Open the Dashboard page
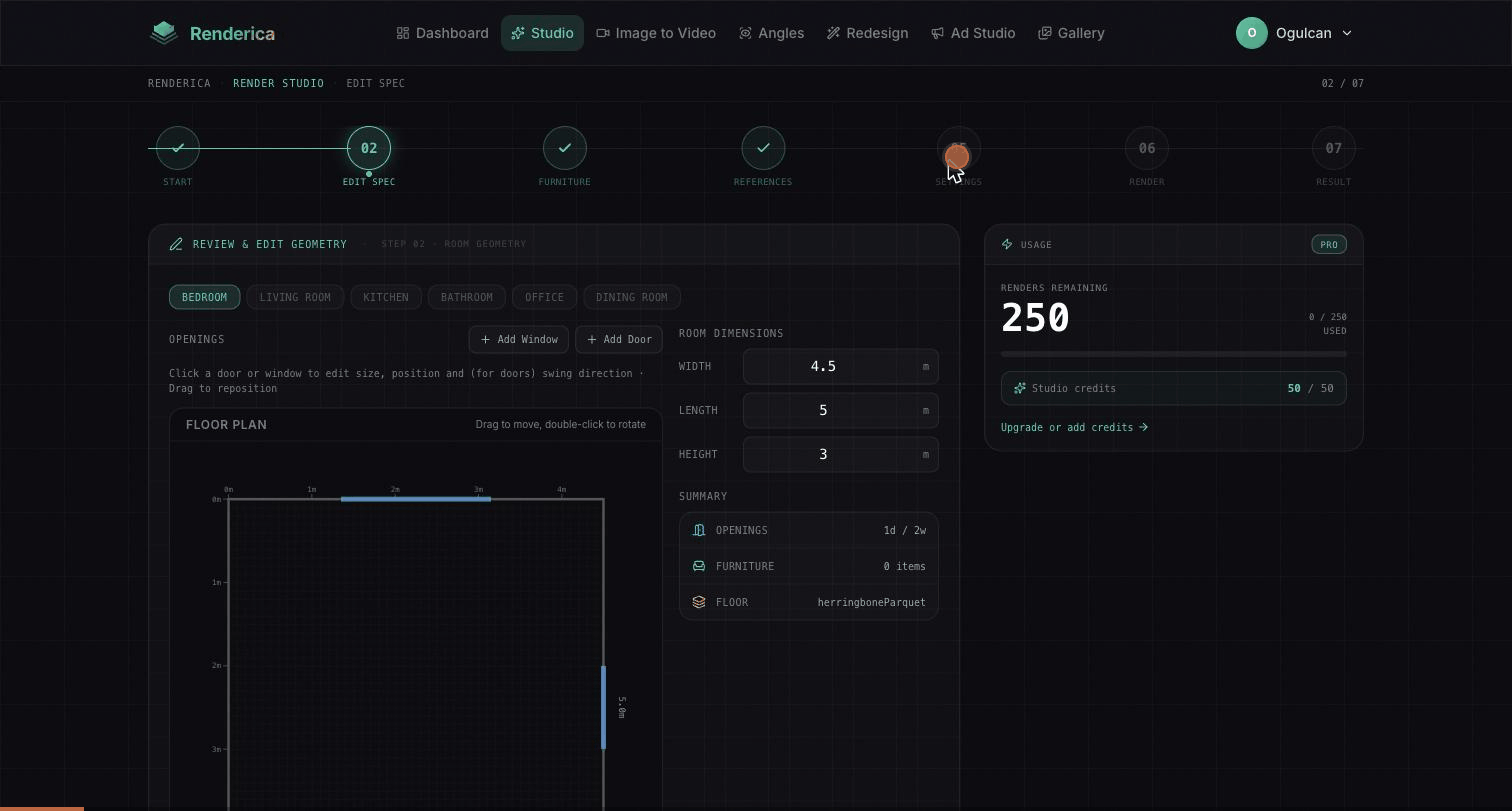This screenshot has height=811, width=1512. click(442, 33)
